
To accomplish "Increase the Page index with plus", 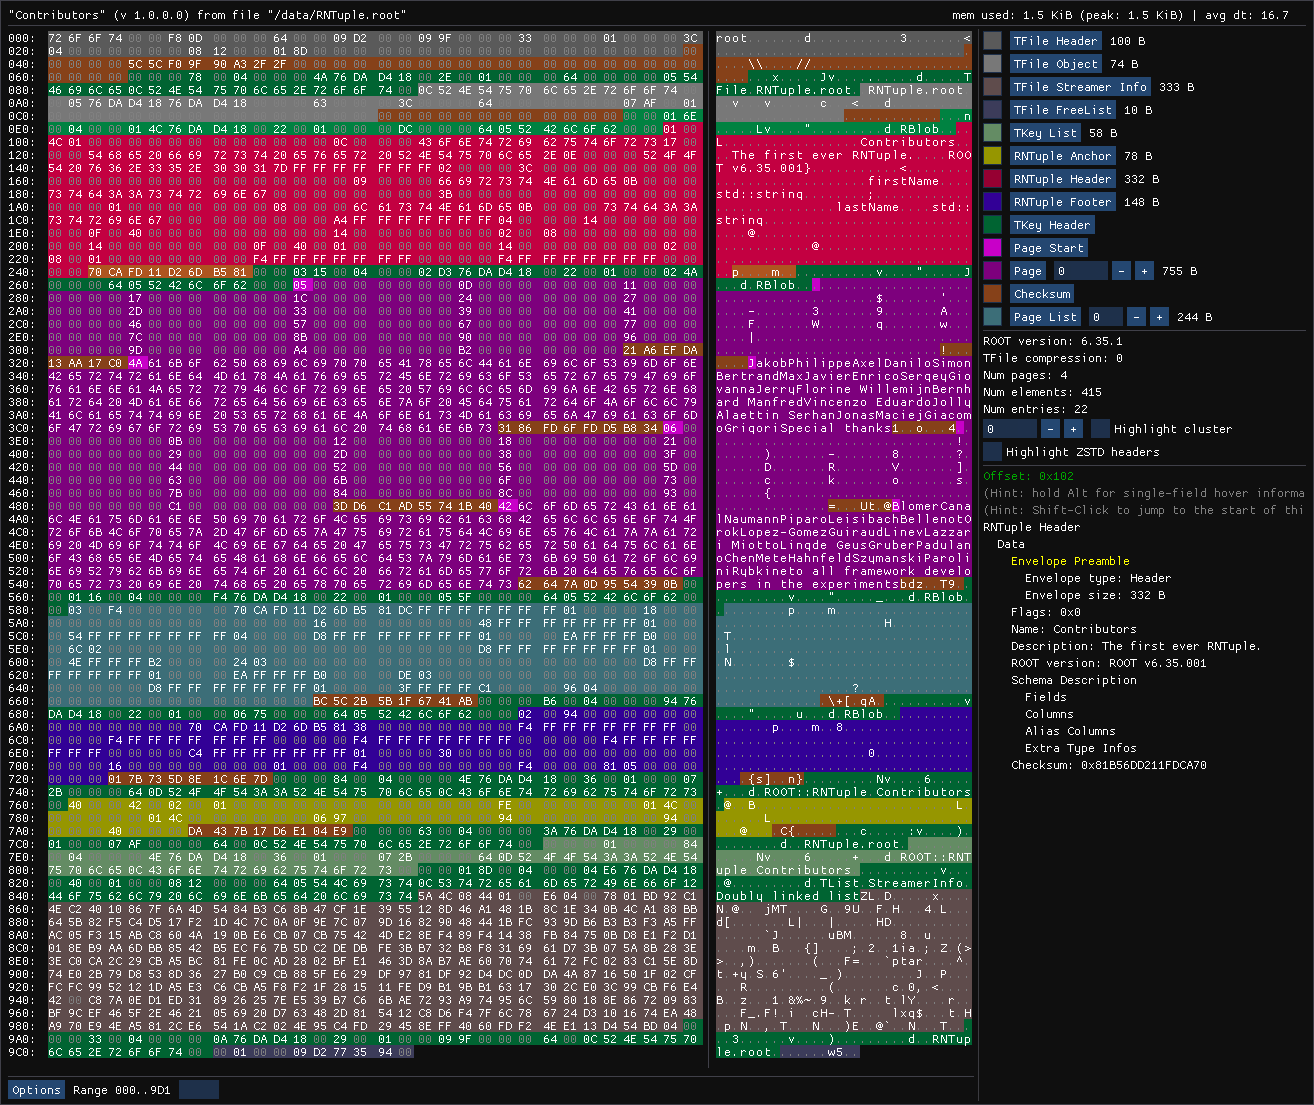I will (1144, 271).
